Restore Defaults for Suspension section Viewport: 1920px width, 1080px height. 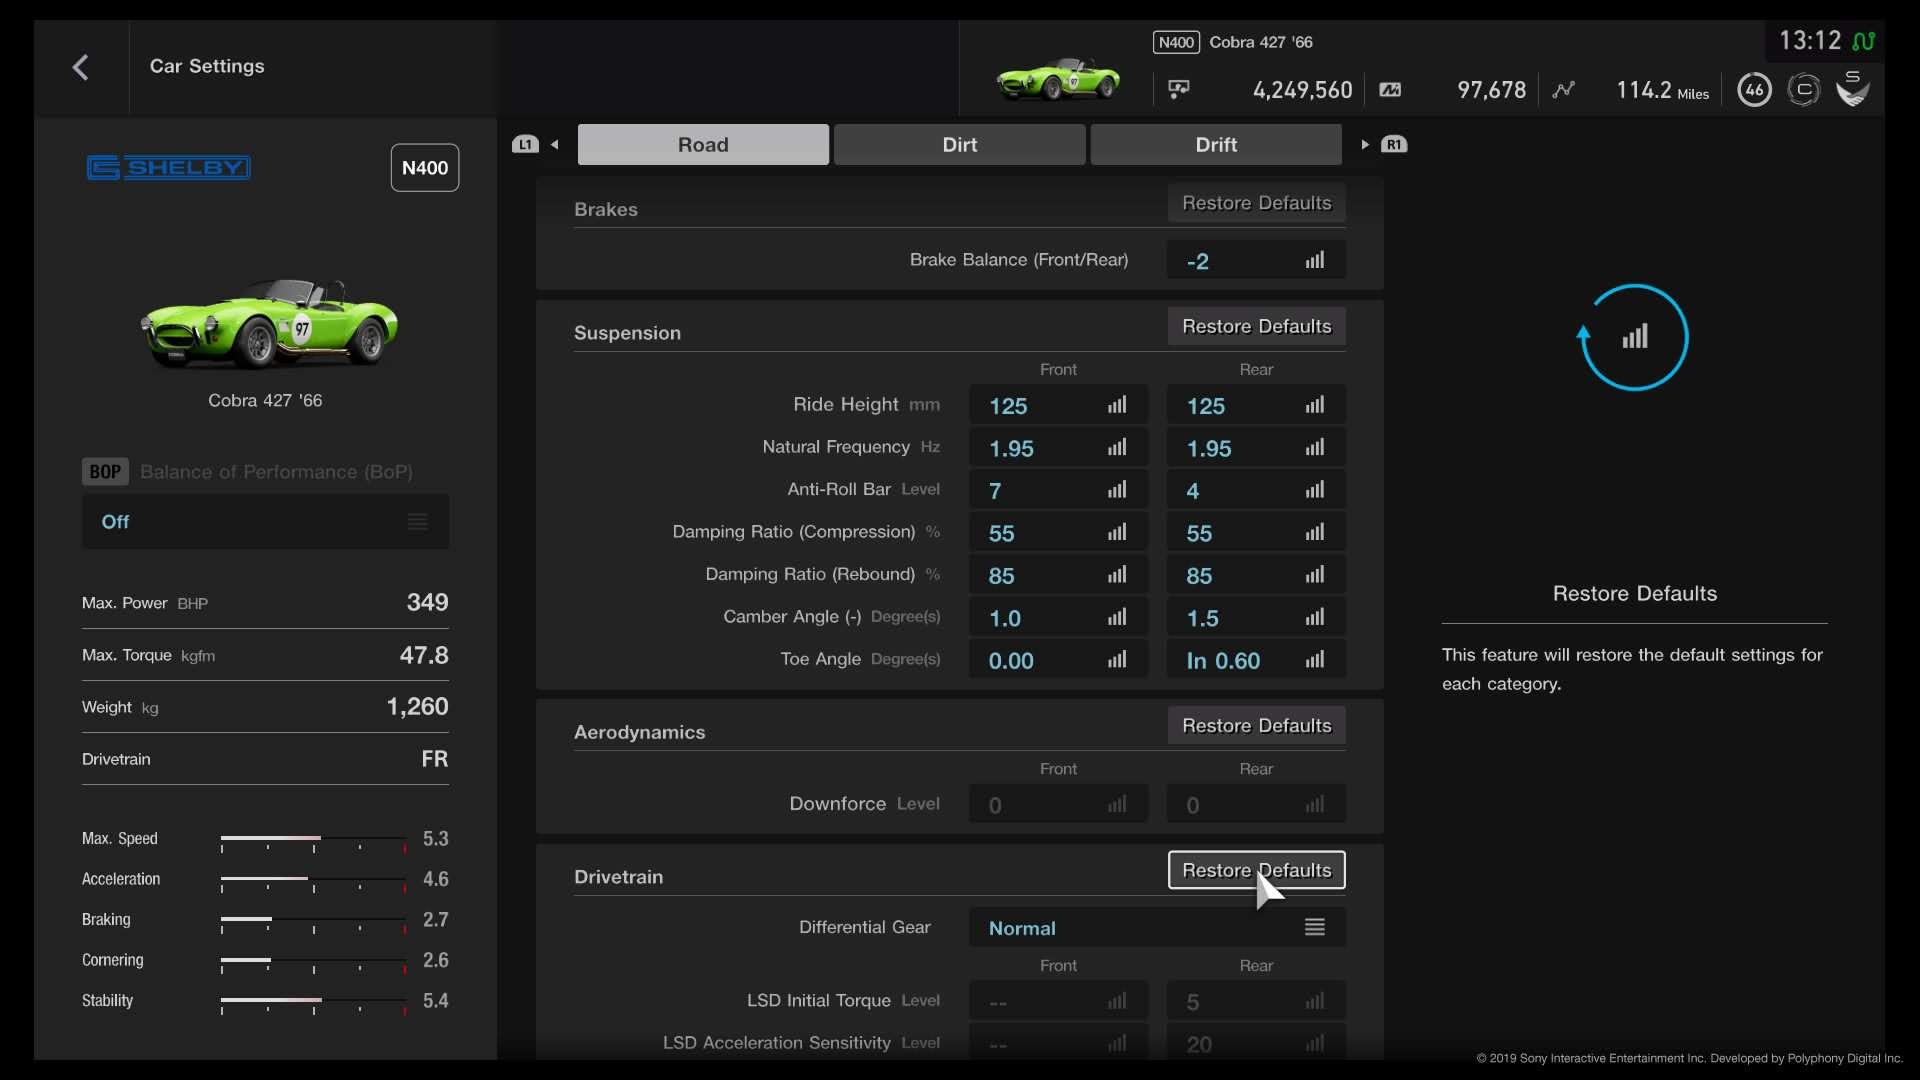[1257, 327]
